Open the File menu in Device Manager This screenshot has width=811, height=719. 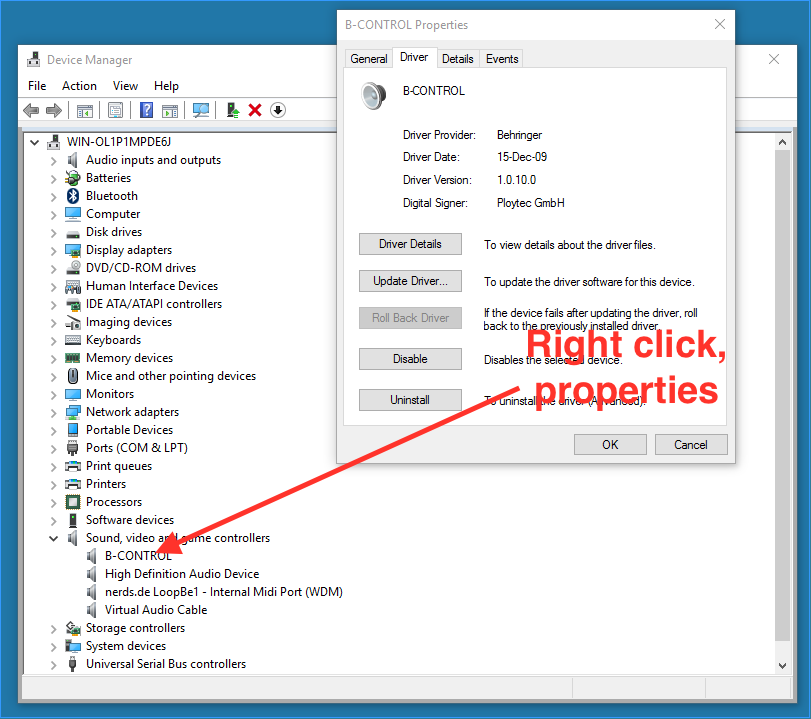tap(37, 86)
